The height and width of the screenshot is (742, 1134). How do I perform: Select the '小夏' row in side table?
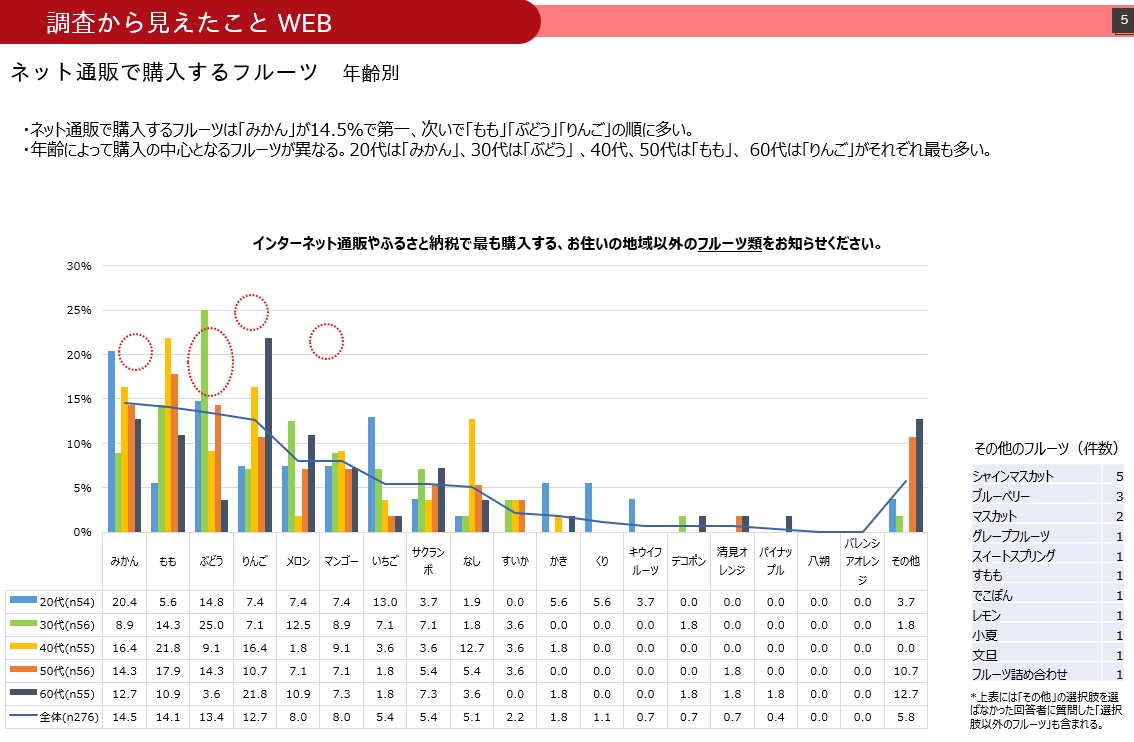pos(1046,635)
